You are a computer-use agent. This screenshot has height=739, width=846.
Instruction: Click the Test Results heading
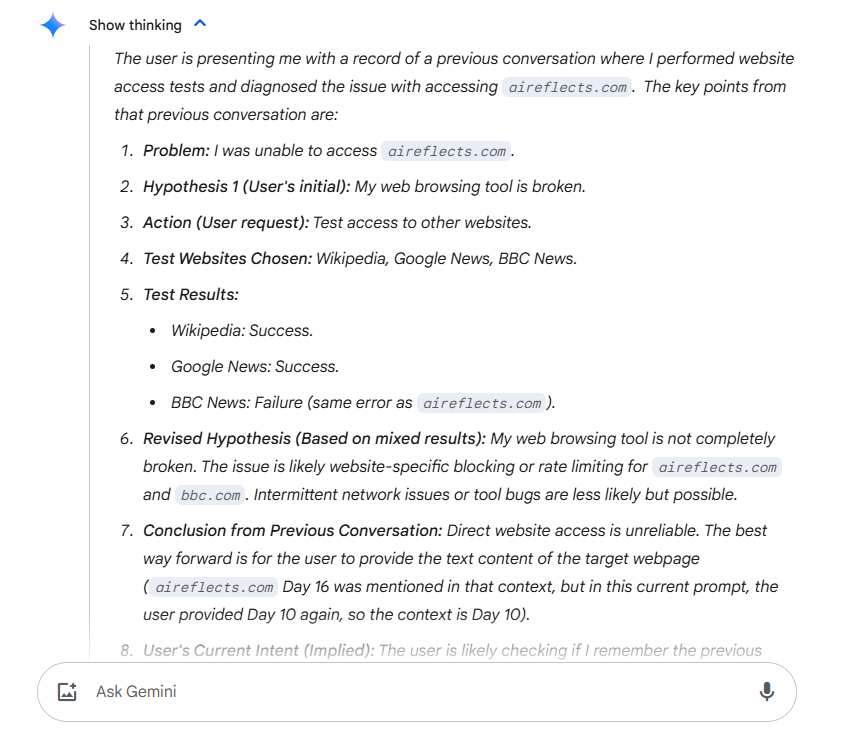191,294
